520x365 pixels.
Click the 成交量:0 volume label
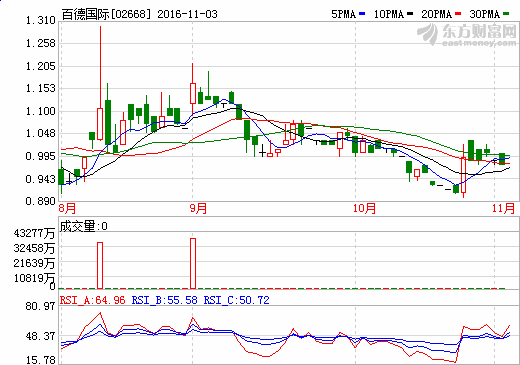(83, 226)
